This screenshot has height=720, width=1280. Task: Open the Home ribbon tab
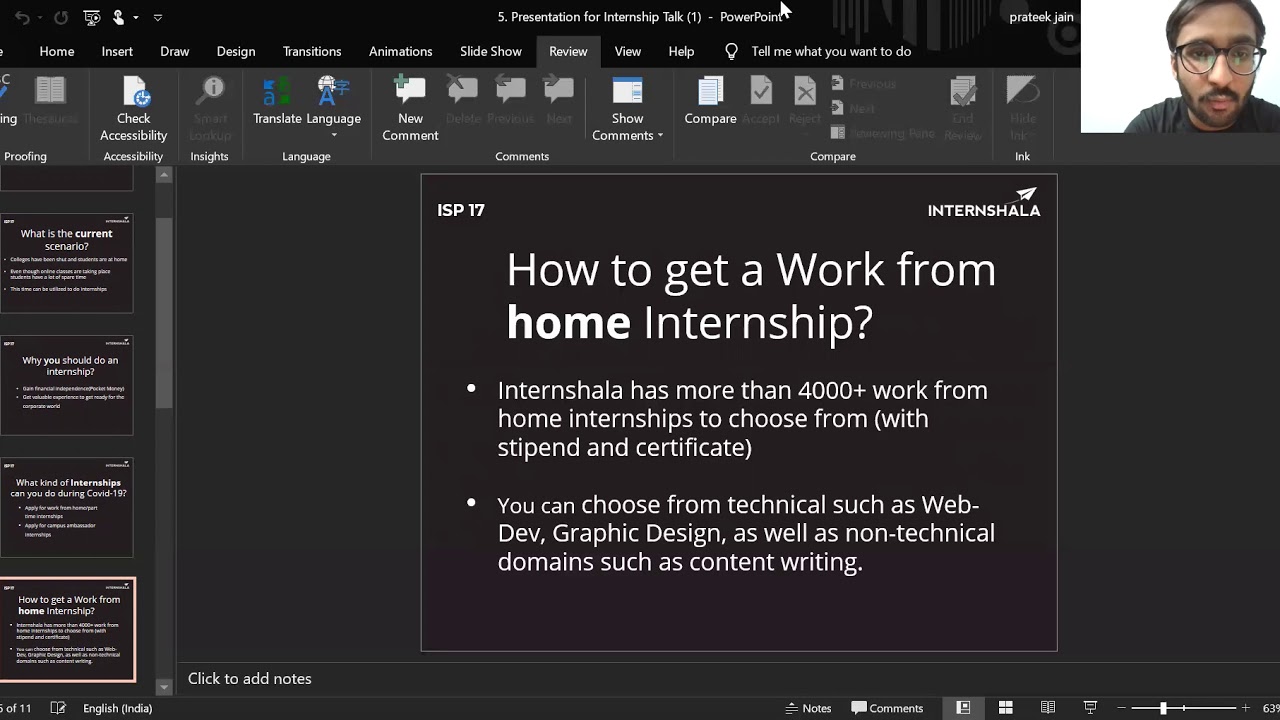(57, 51)
